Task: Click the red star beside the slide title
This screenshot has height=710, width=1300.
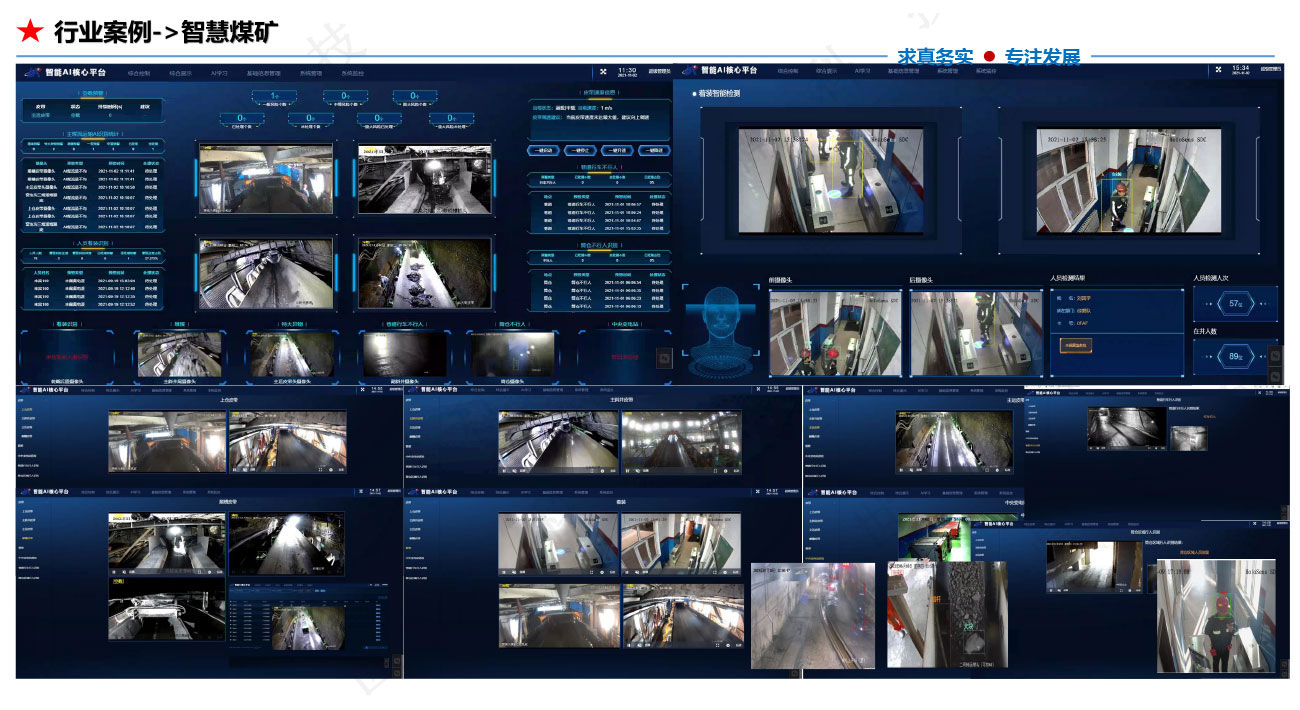Action: pos(30,32)
